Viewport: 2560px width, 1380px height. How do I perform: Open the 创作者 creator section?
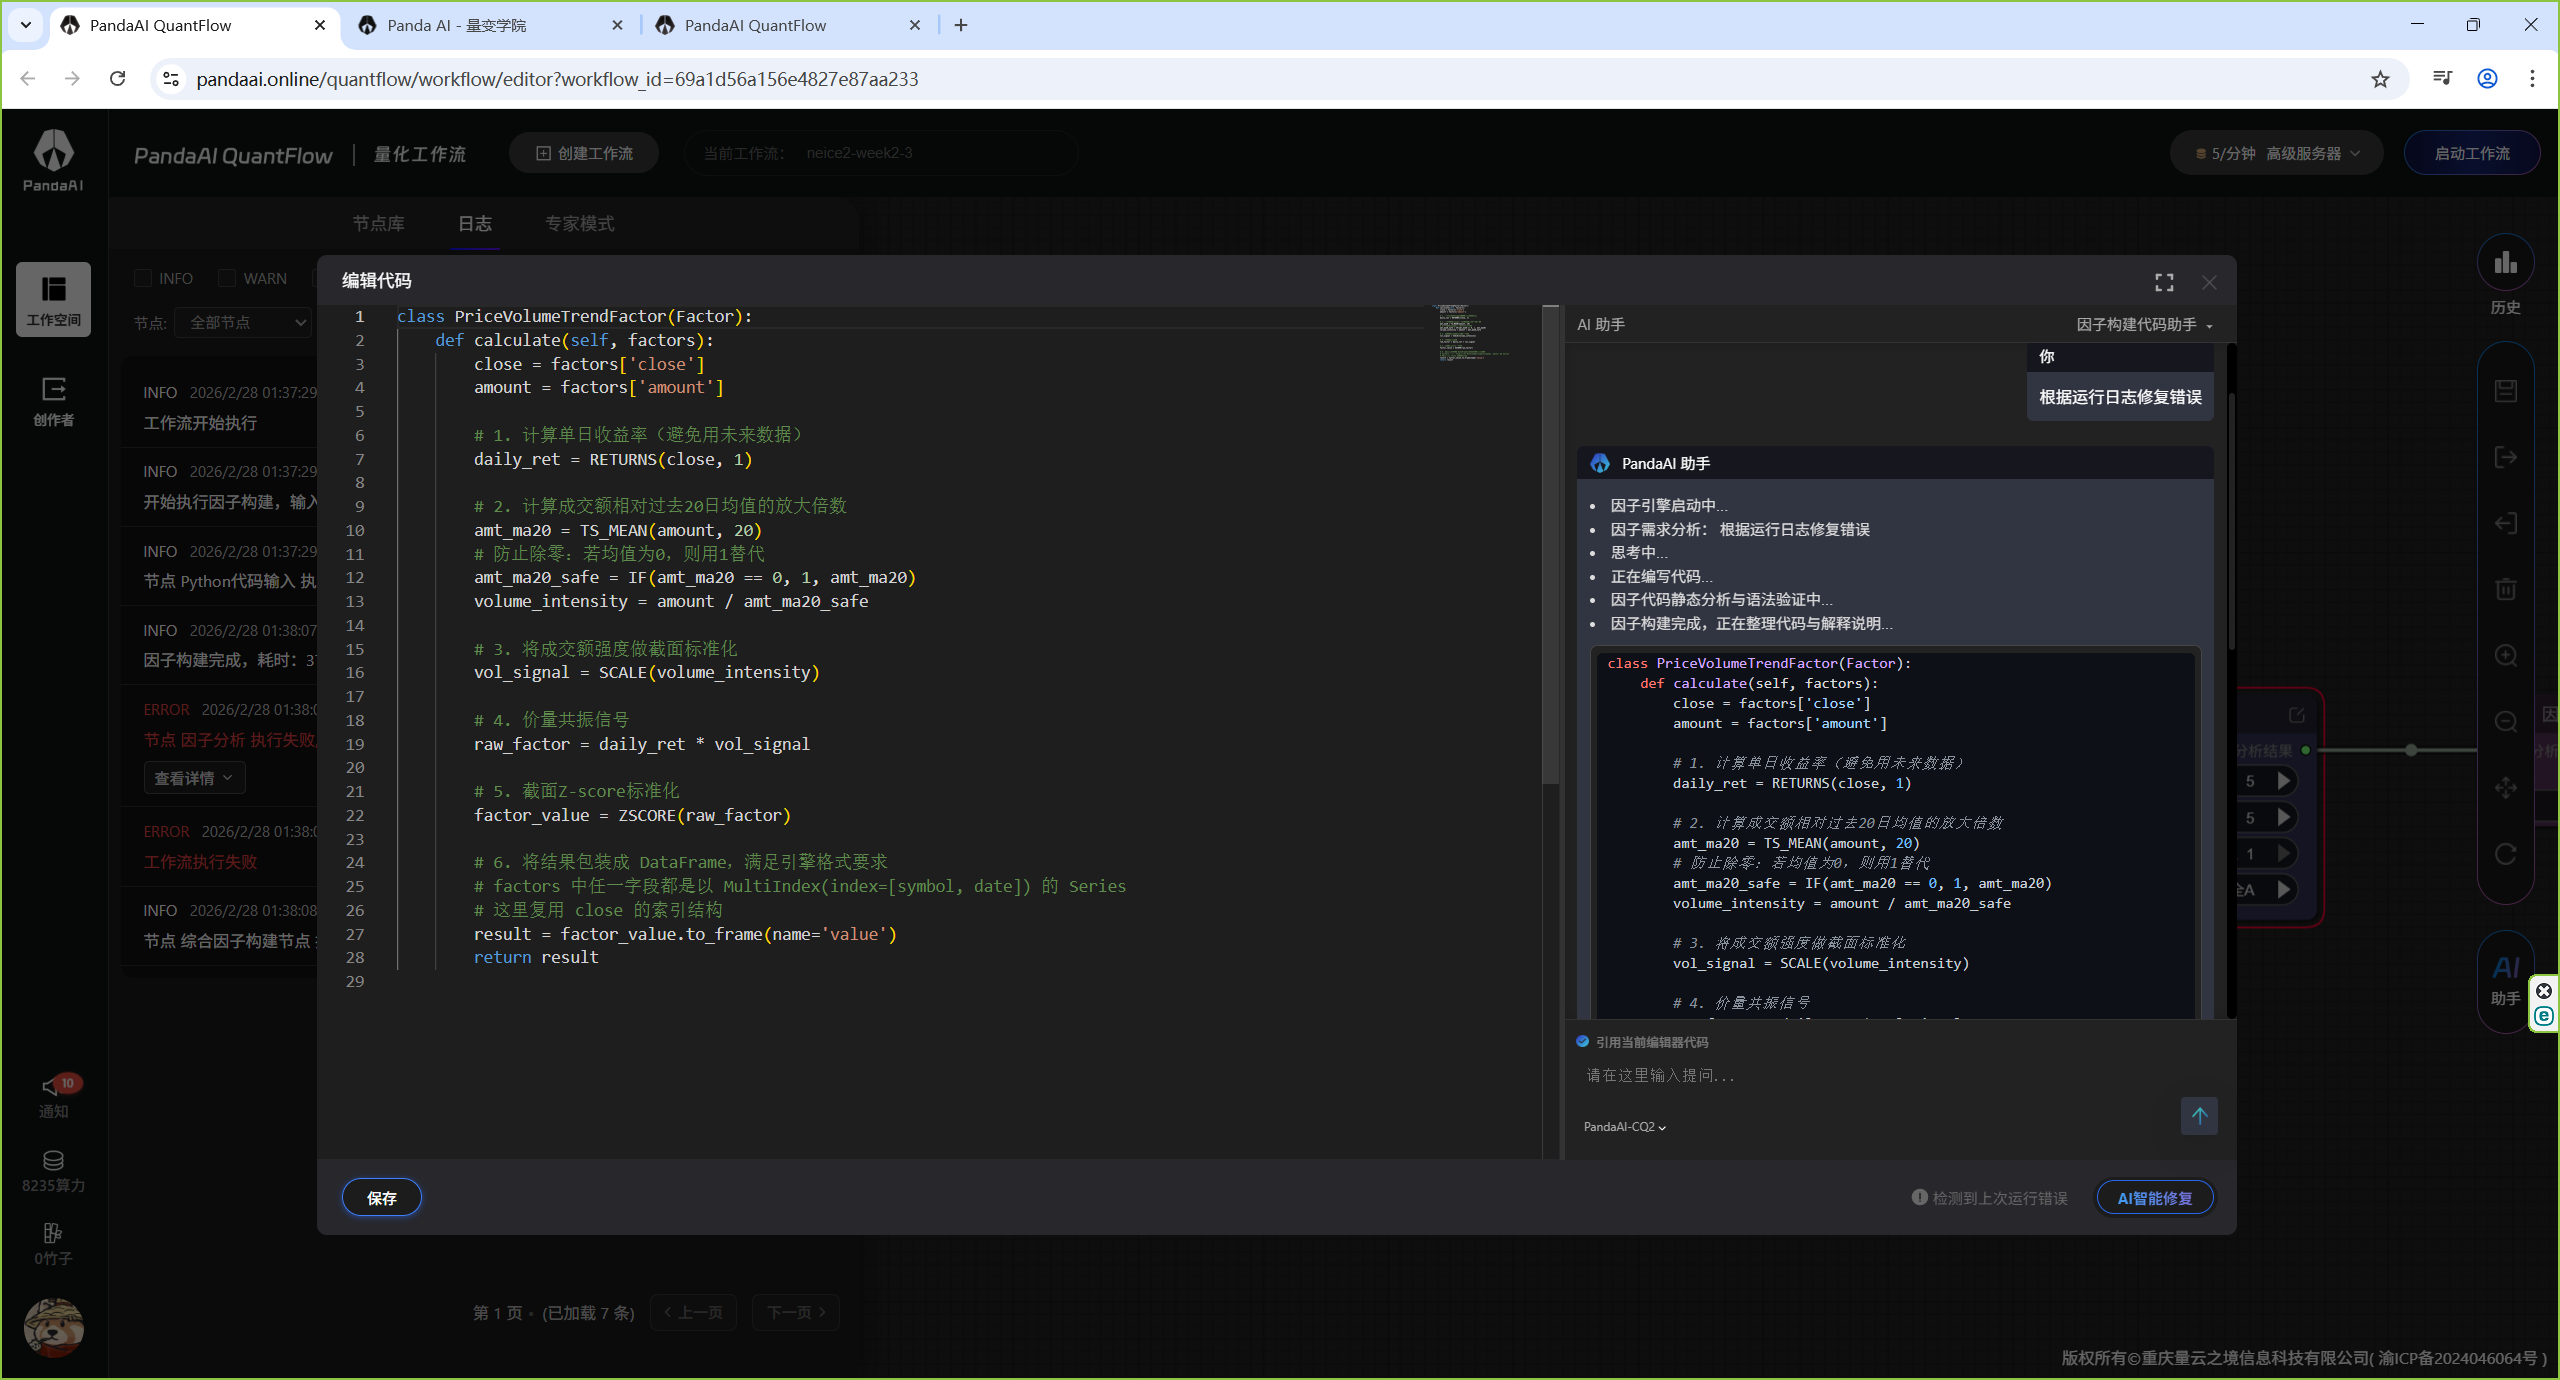(x=53, y=401)
